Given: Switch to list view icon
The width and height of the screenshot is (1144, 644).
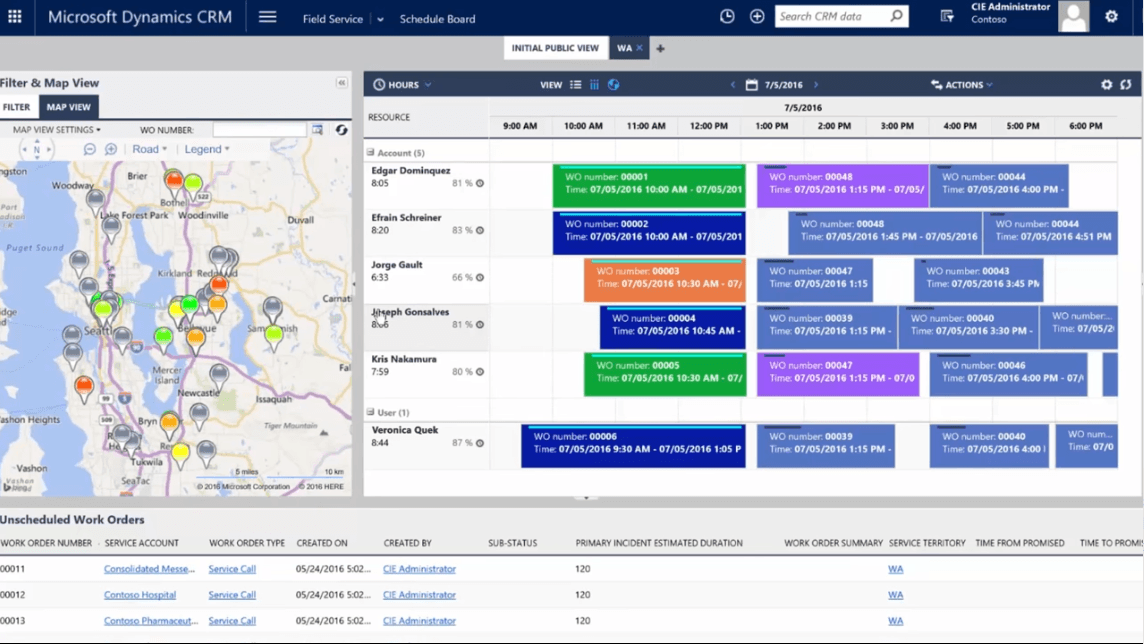Looking at the screenshot, I should [576, 85].
